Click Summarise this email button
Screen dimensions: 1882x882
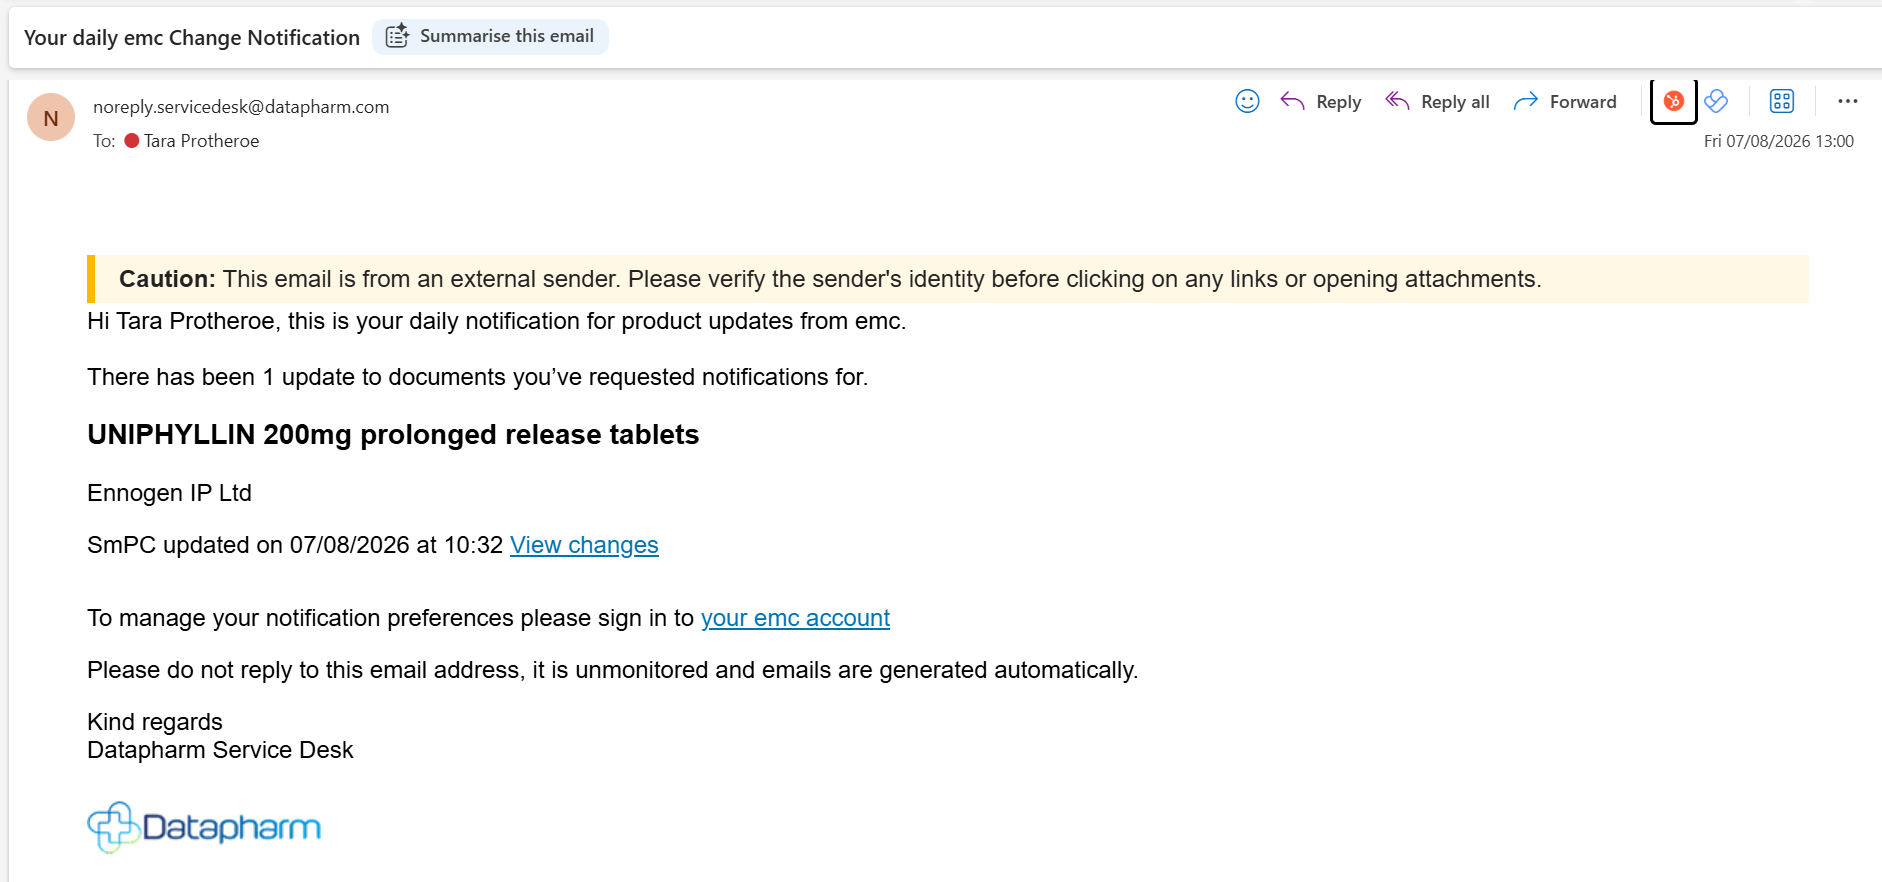tap(490, 37)
